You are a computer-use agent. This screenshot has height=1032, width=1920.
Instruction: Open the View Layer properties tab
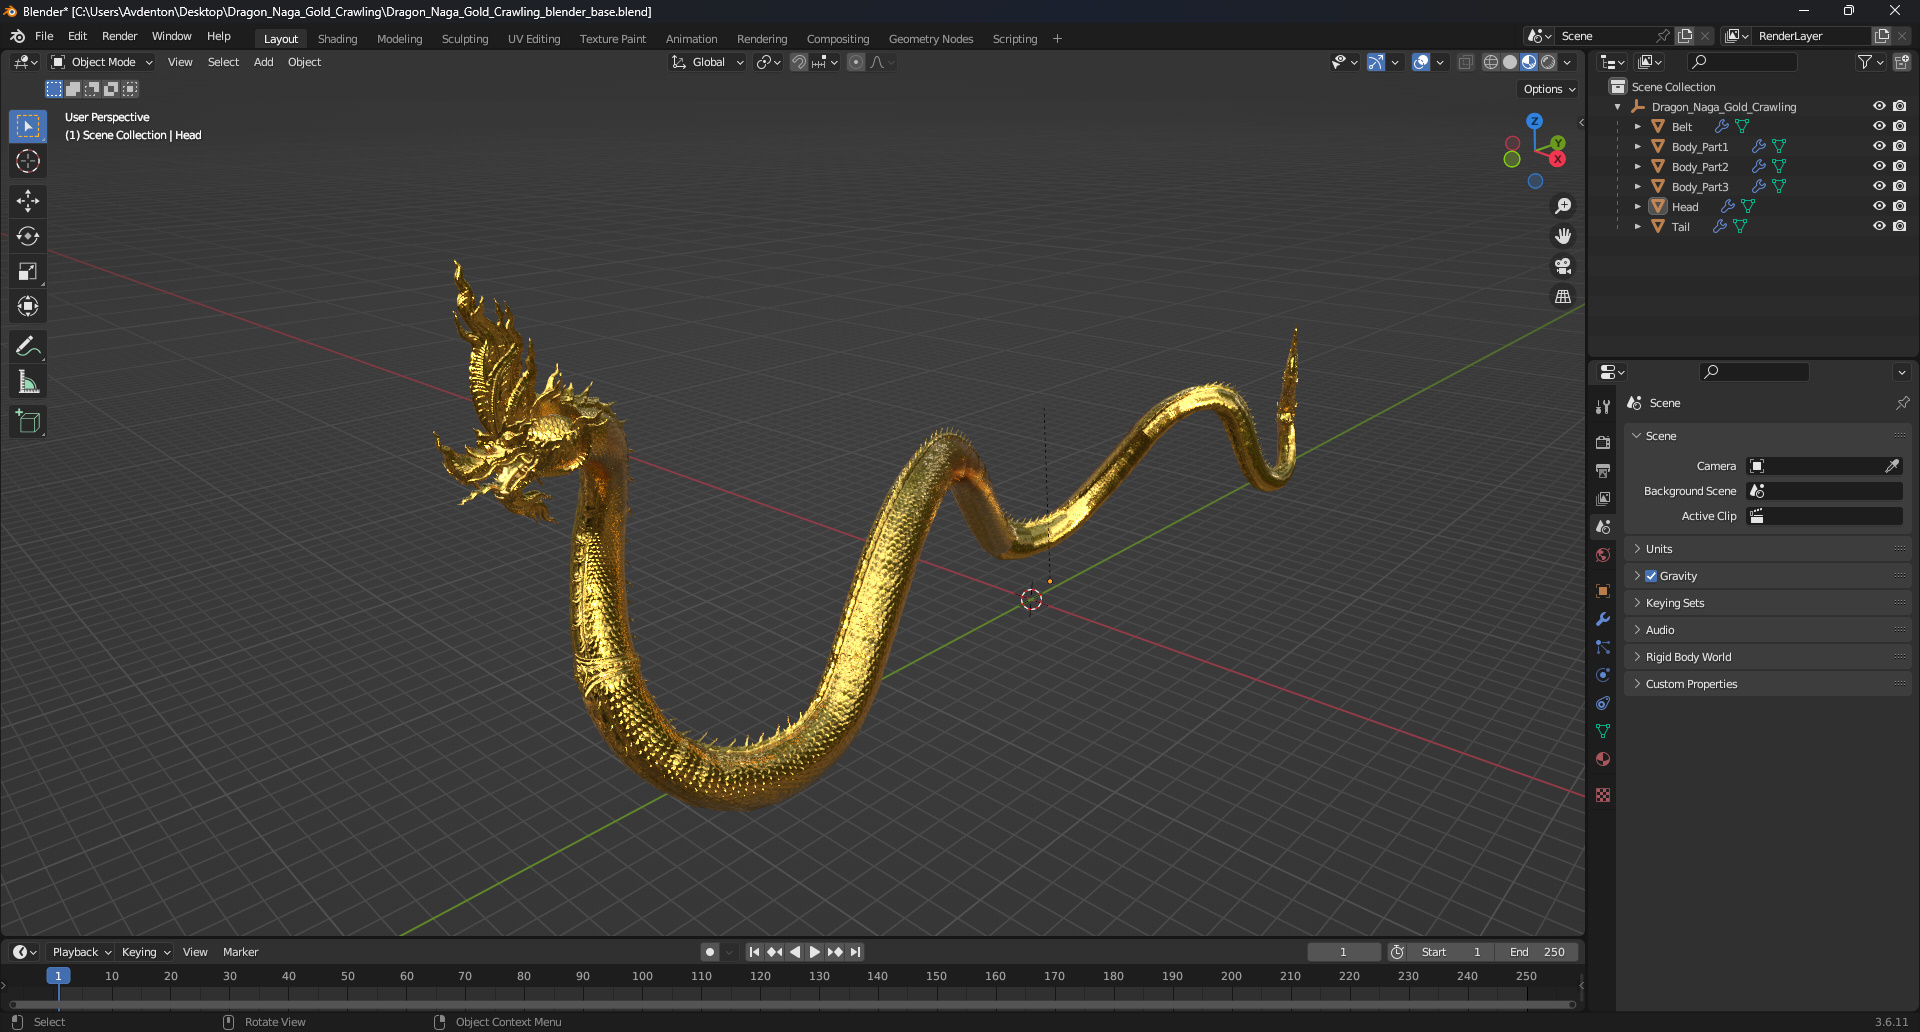(x=1603, y=498)
